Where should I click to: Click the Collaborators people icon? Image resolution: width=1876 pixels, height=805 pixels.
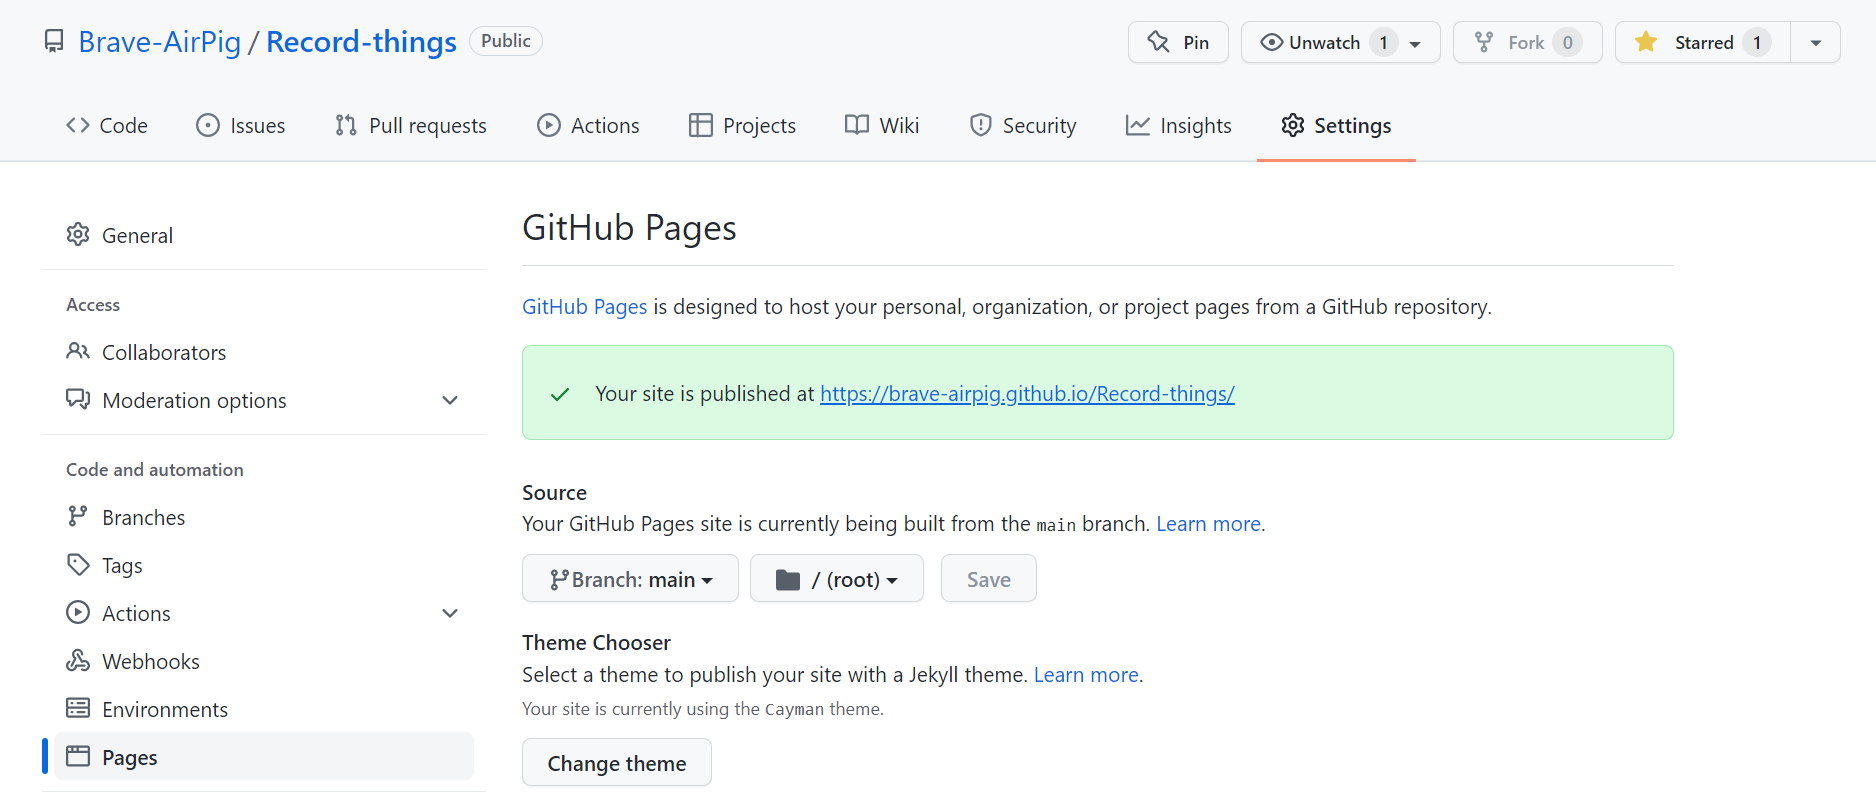click(x=78, y=351)
